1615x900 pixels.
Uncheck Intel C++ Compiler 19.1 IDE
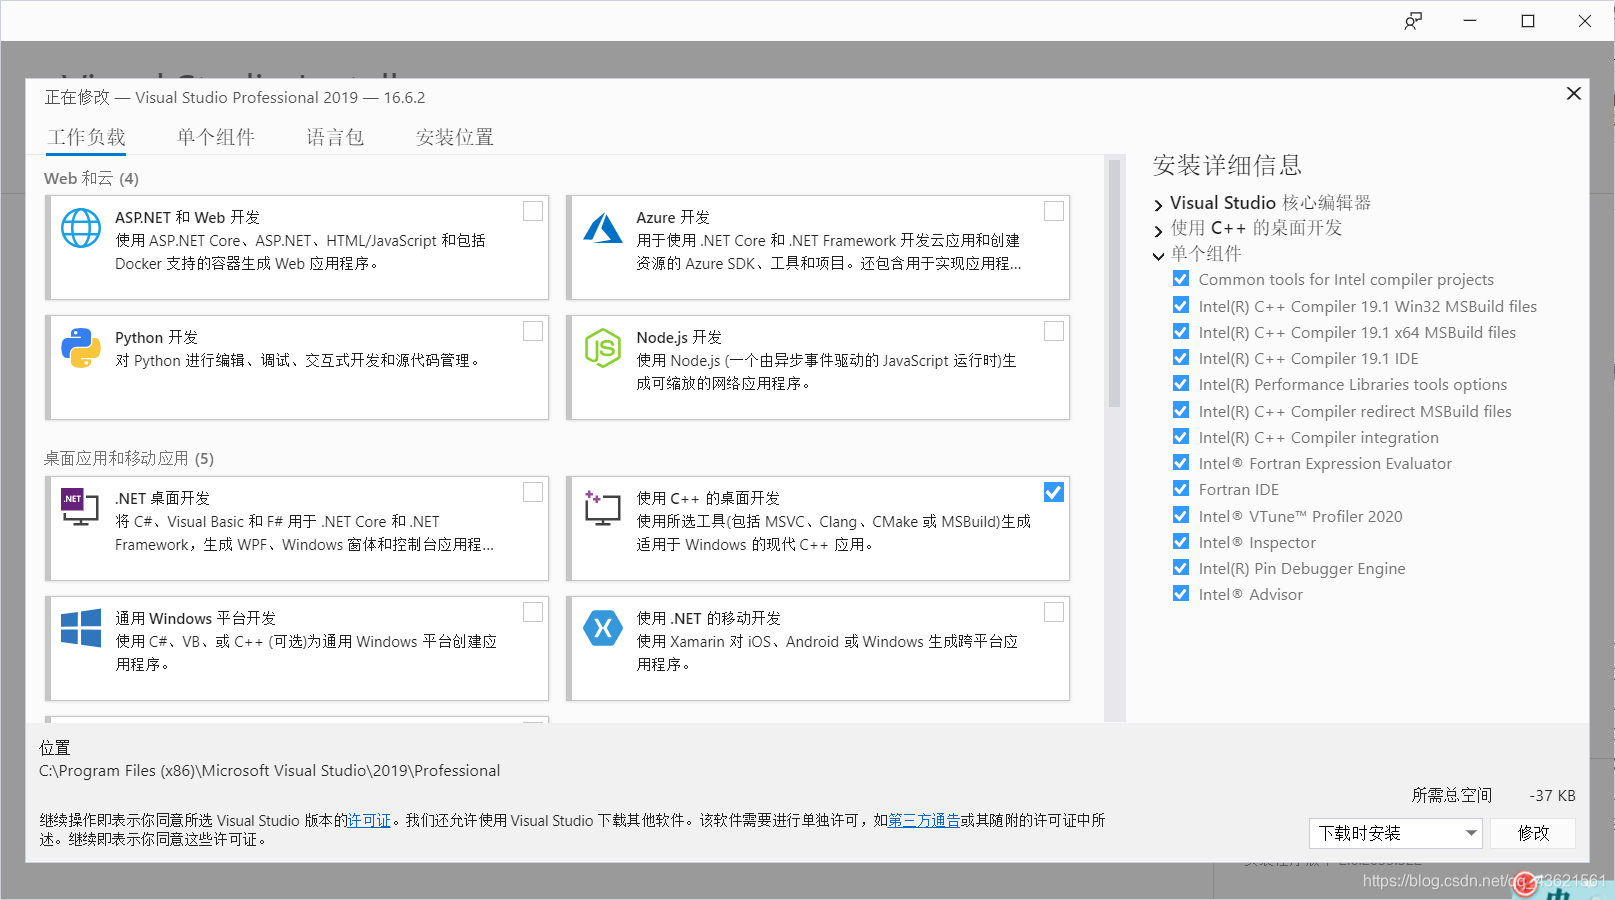click(x=1181, y=357)
